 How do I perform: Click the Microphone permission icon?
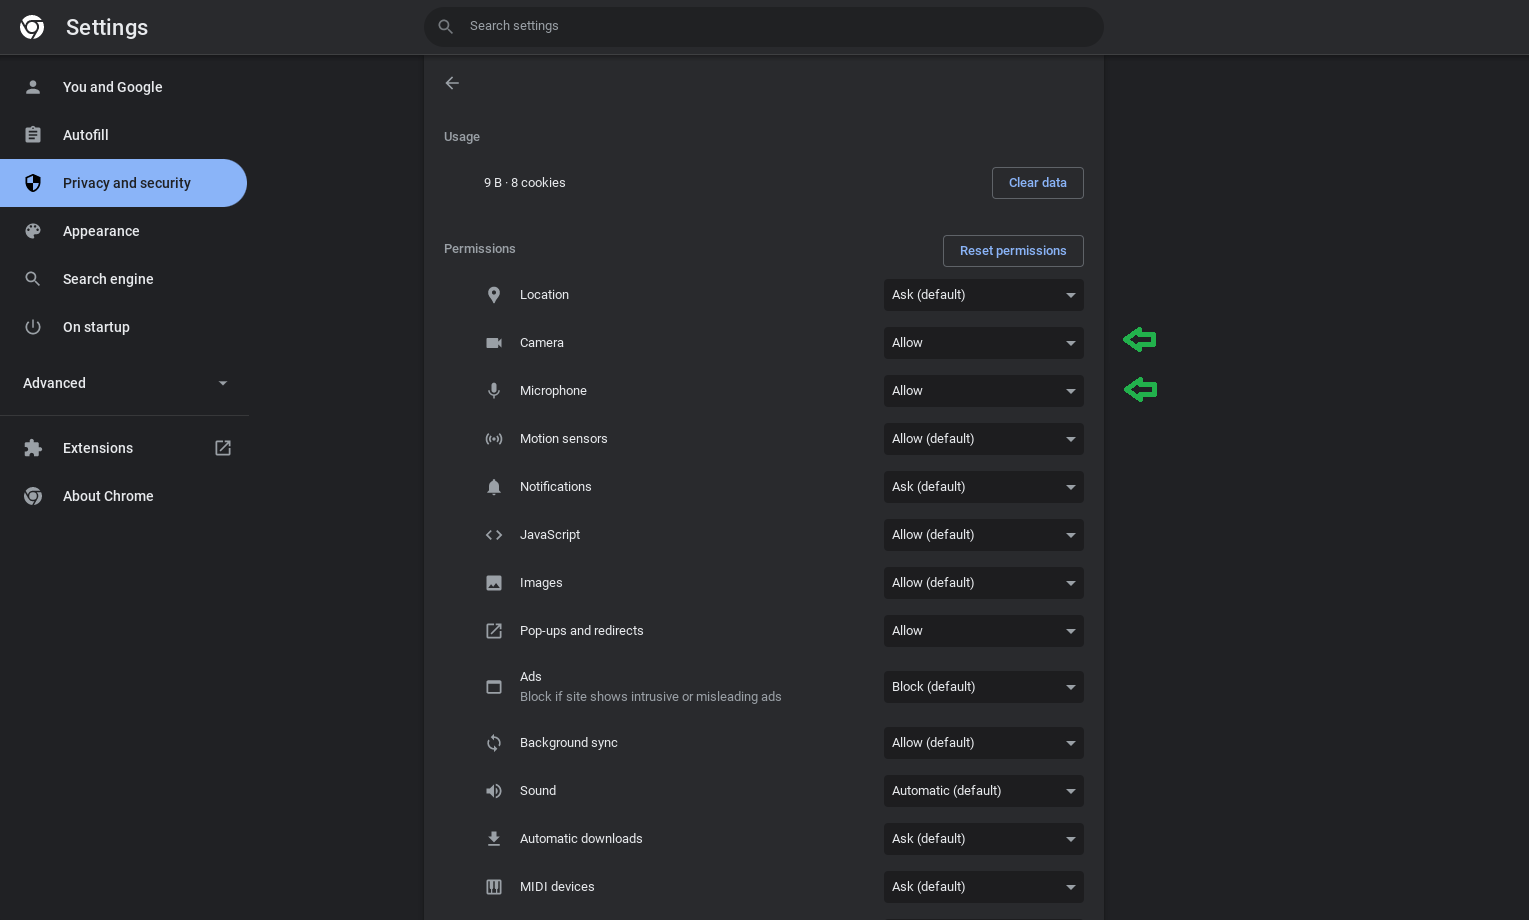494,391
